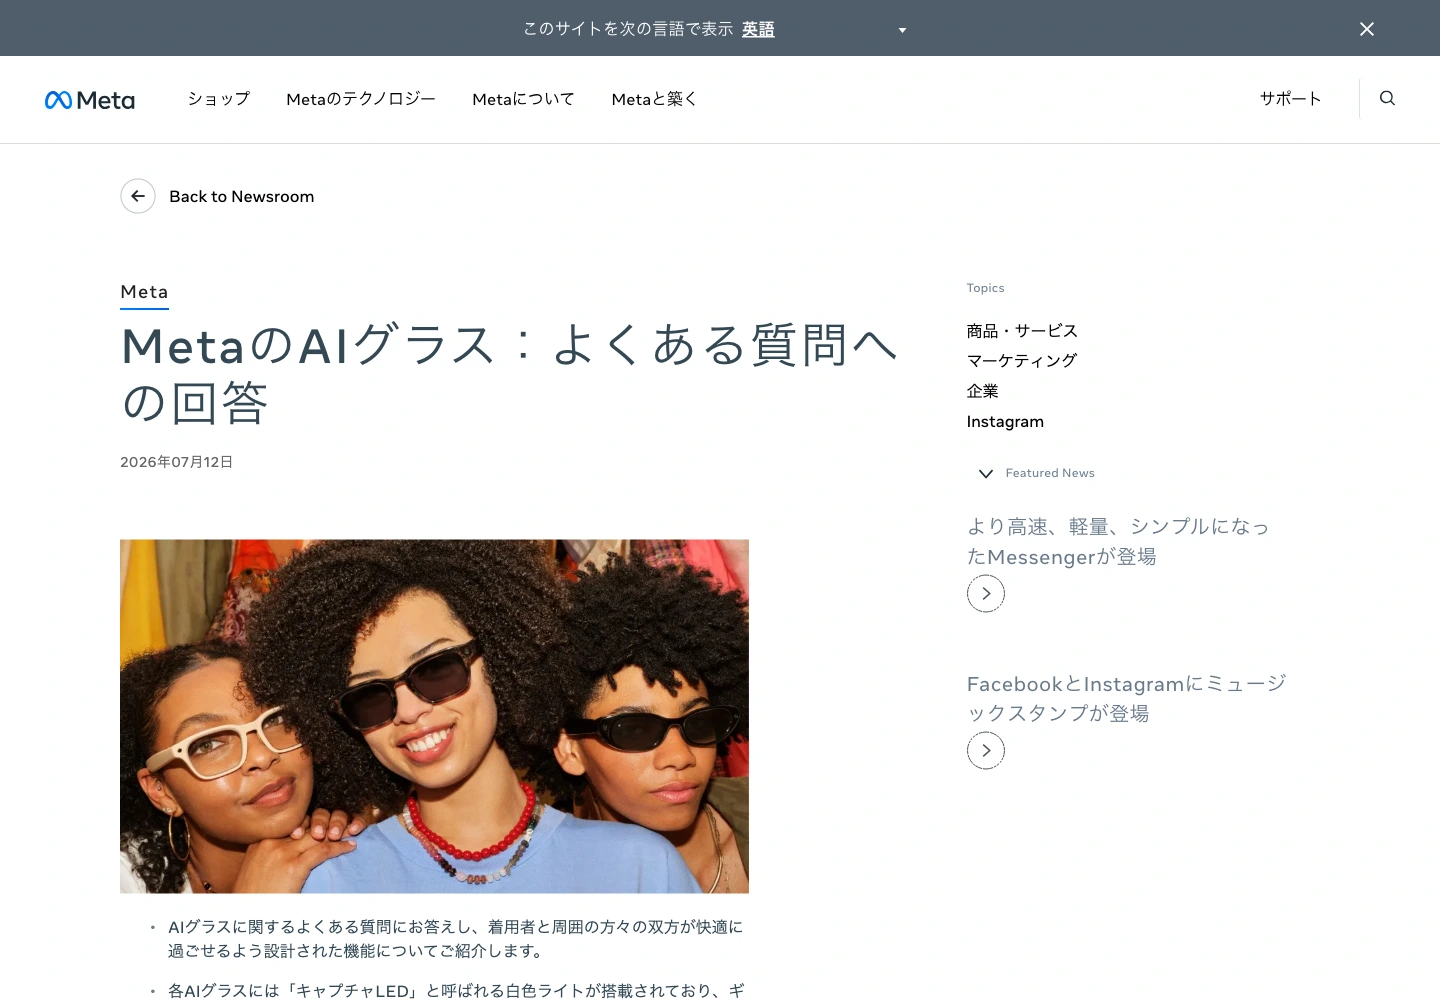
Task: Click the このサイトを次の言語で表示 text
Action: coord(628,29)
